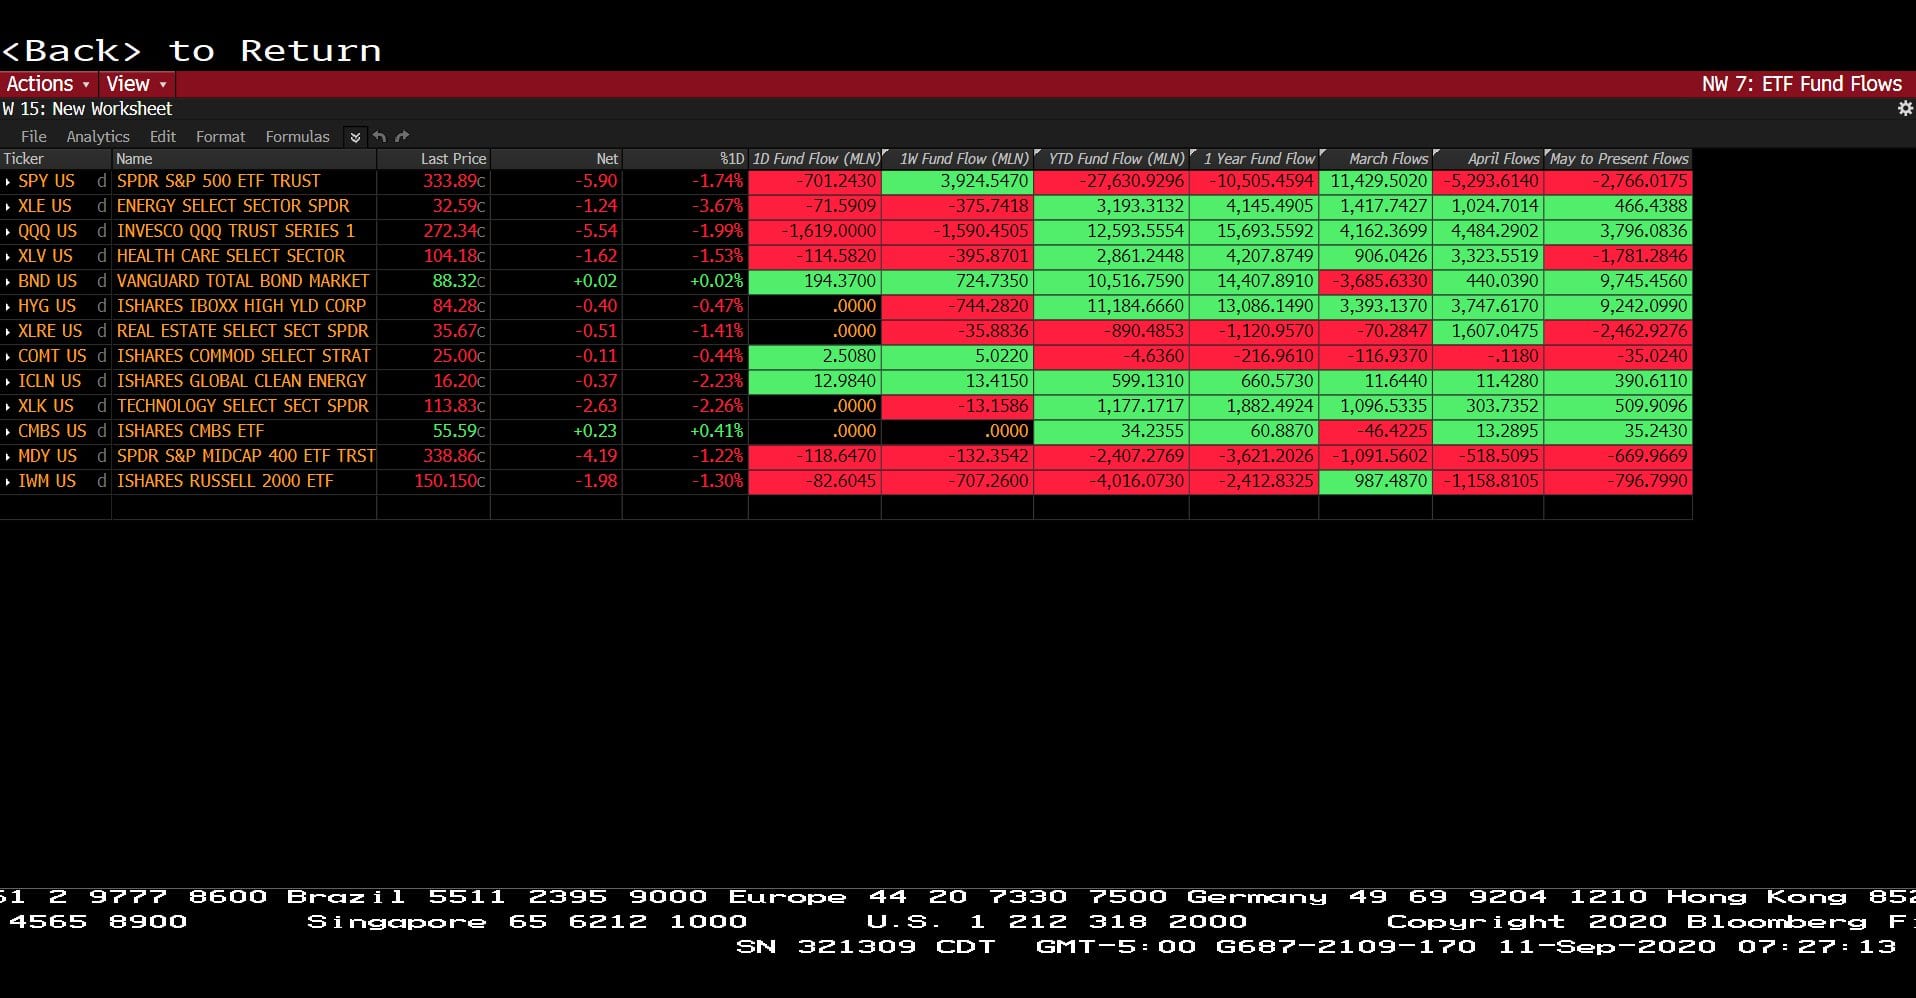Open the Format menu

pyautogui.click(x=220, y=136)
